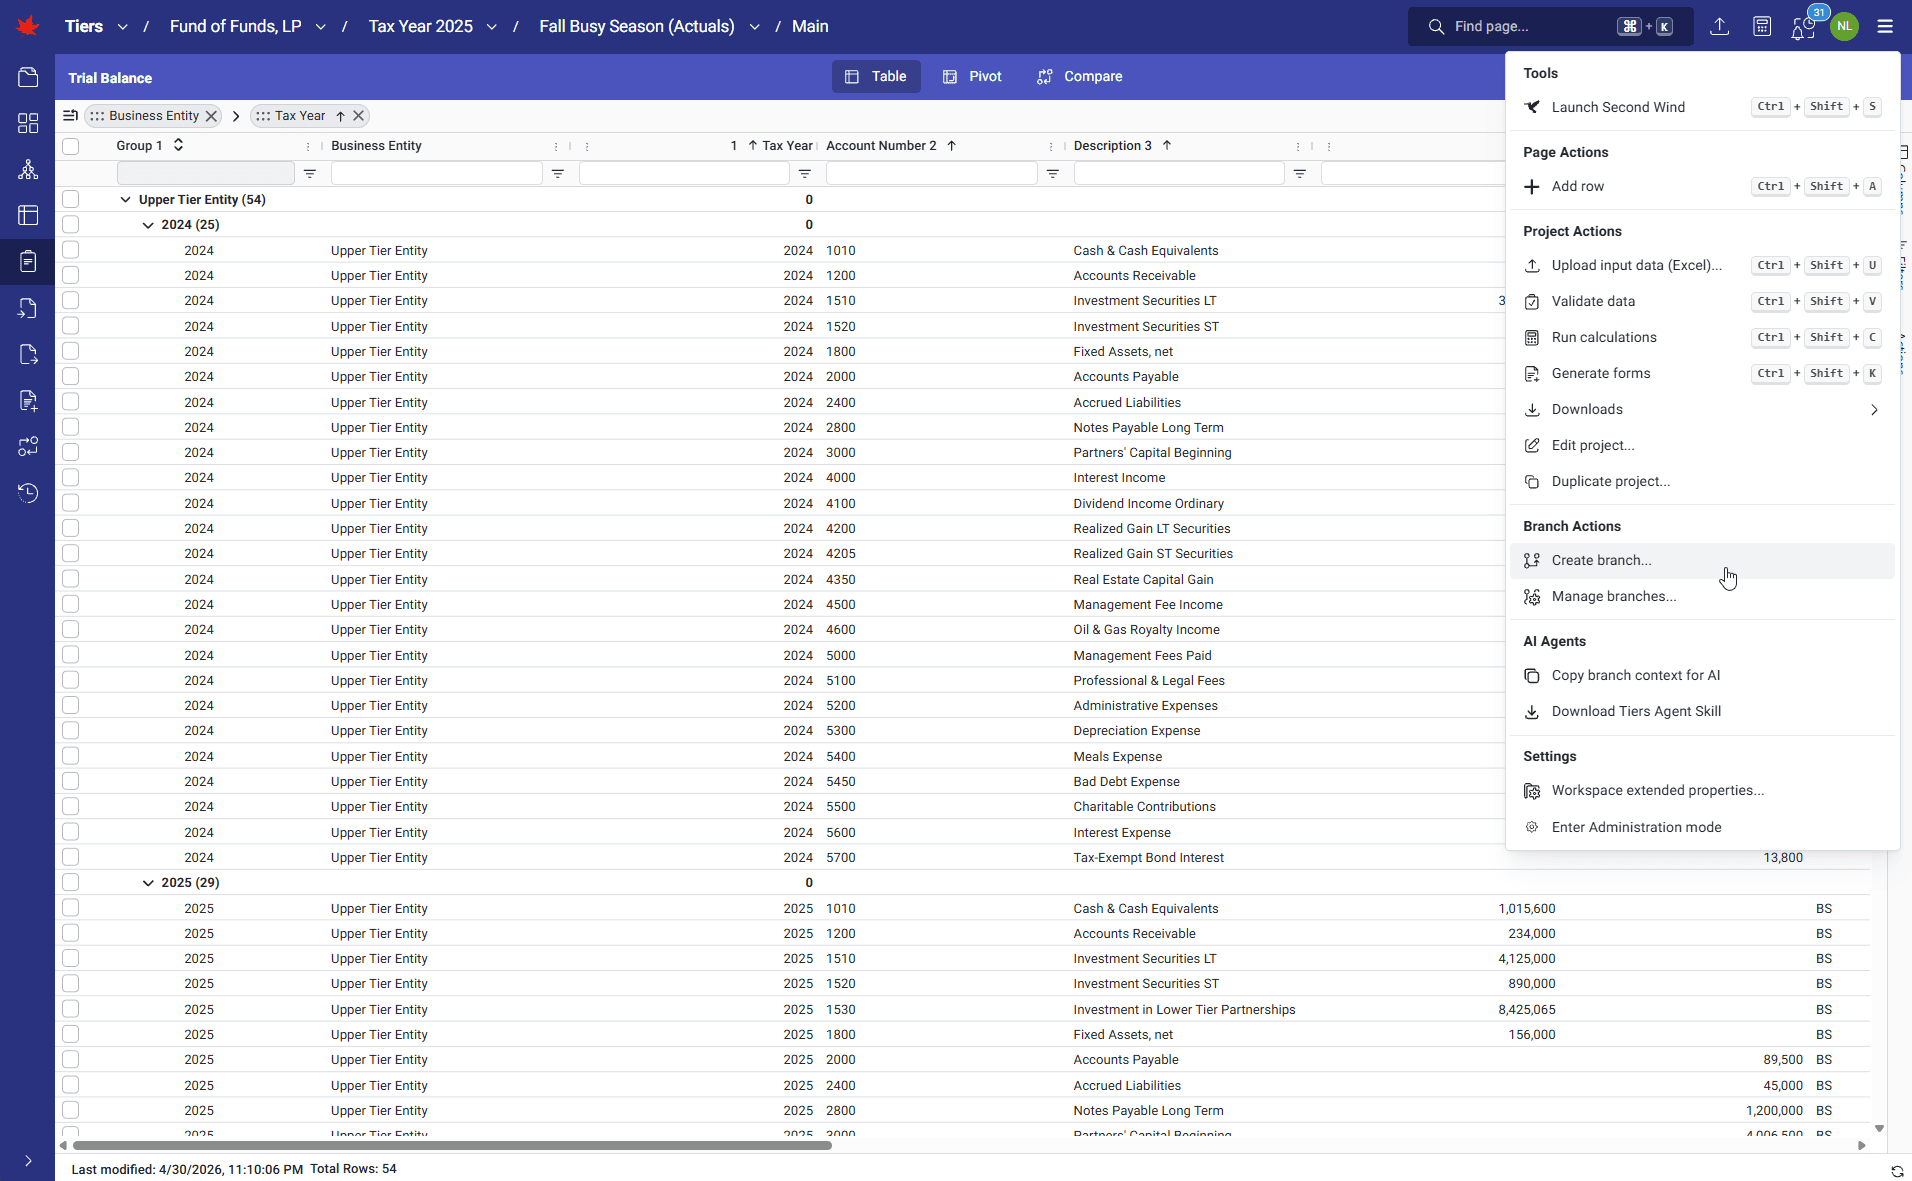Select Copy branch context for AI

(1702, 675)
